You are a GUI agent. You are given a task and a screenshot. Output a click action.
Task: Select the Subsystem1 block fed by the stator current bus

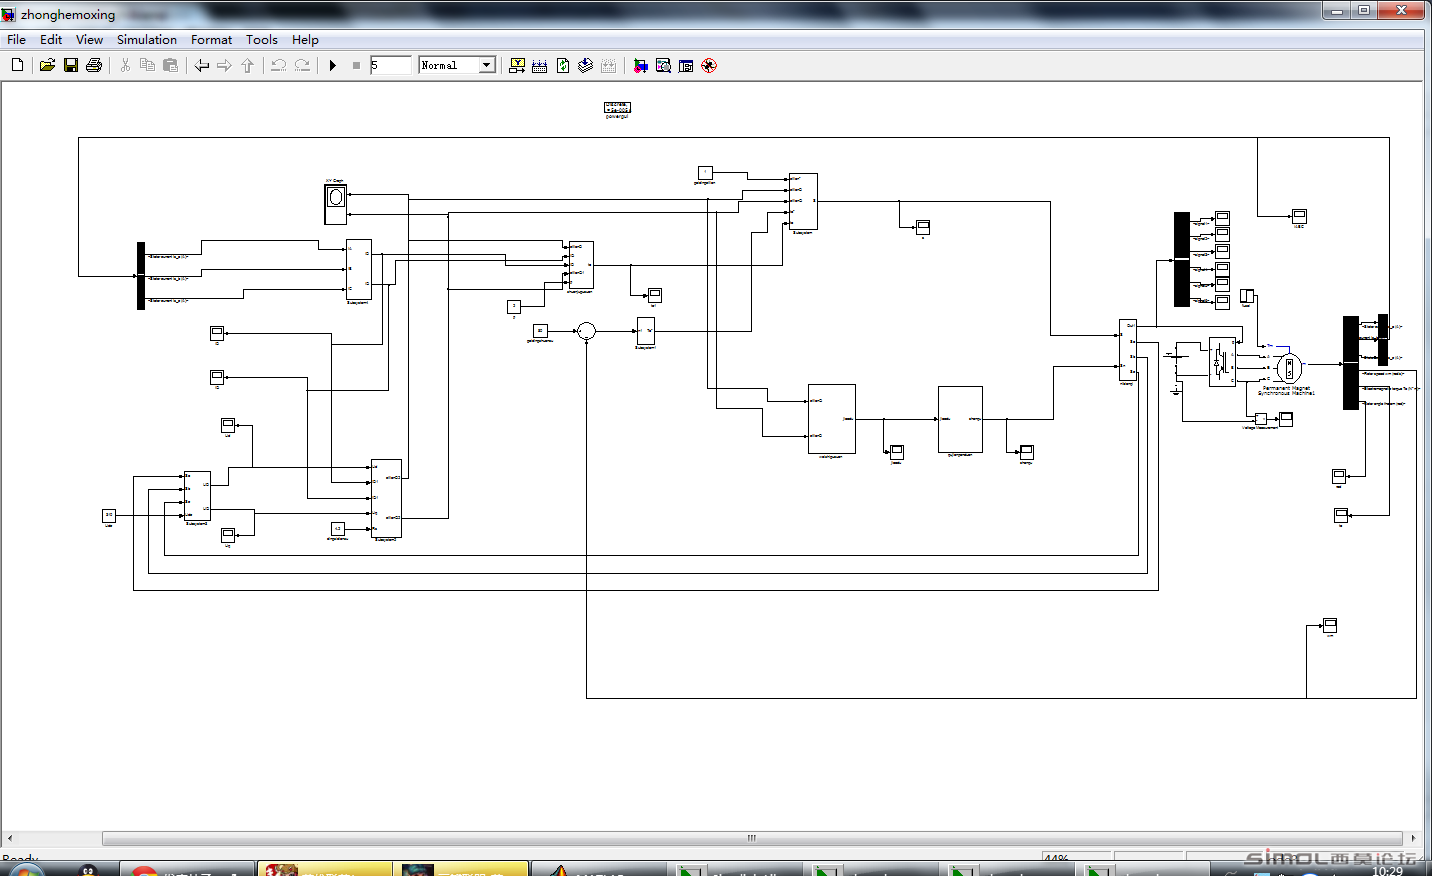(x=359, y=269)
